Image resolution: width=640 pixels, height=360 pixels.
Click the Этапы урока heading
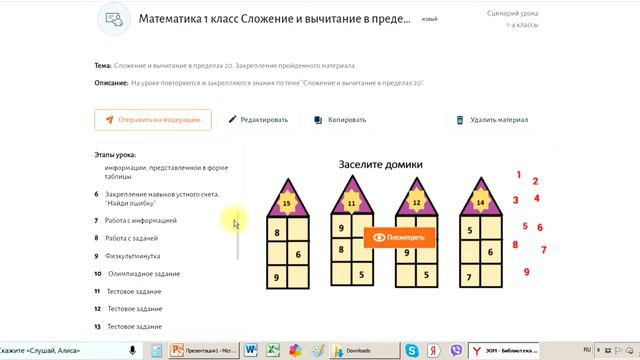[x=115, y=155]
